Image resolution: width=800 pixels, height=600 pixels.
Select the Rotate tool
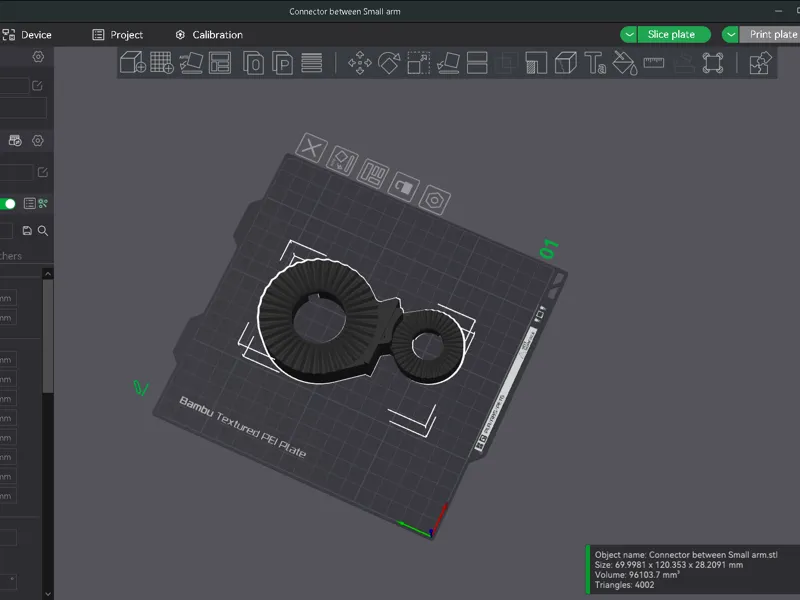point(389,63)
